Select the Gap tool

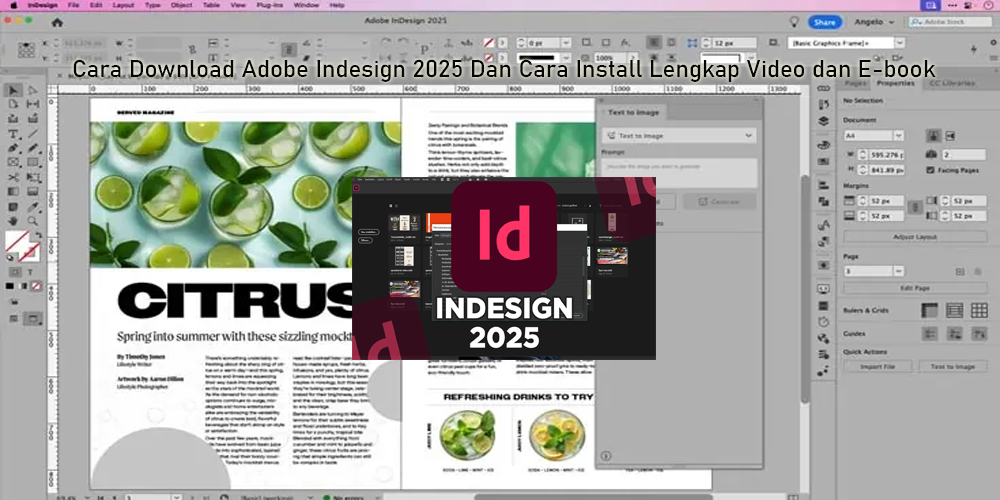[33, 104]
